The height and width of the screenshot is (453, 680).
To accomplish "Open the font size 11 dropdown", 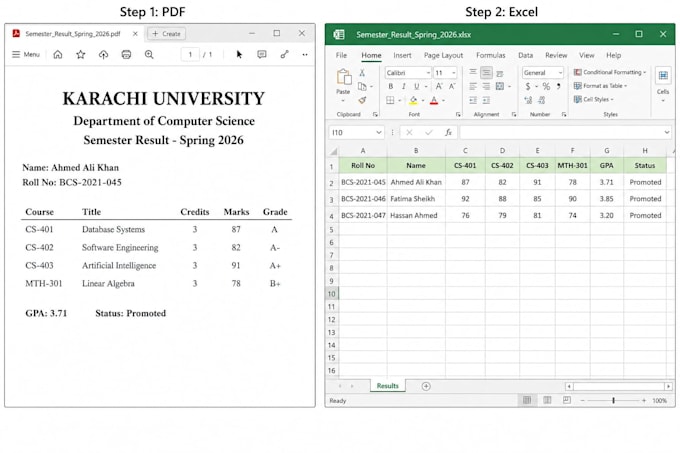I will (454, 72).
